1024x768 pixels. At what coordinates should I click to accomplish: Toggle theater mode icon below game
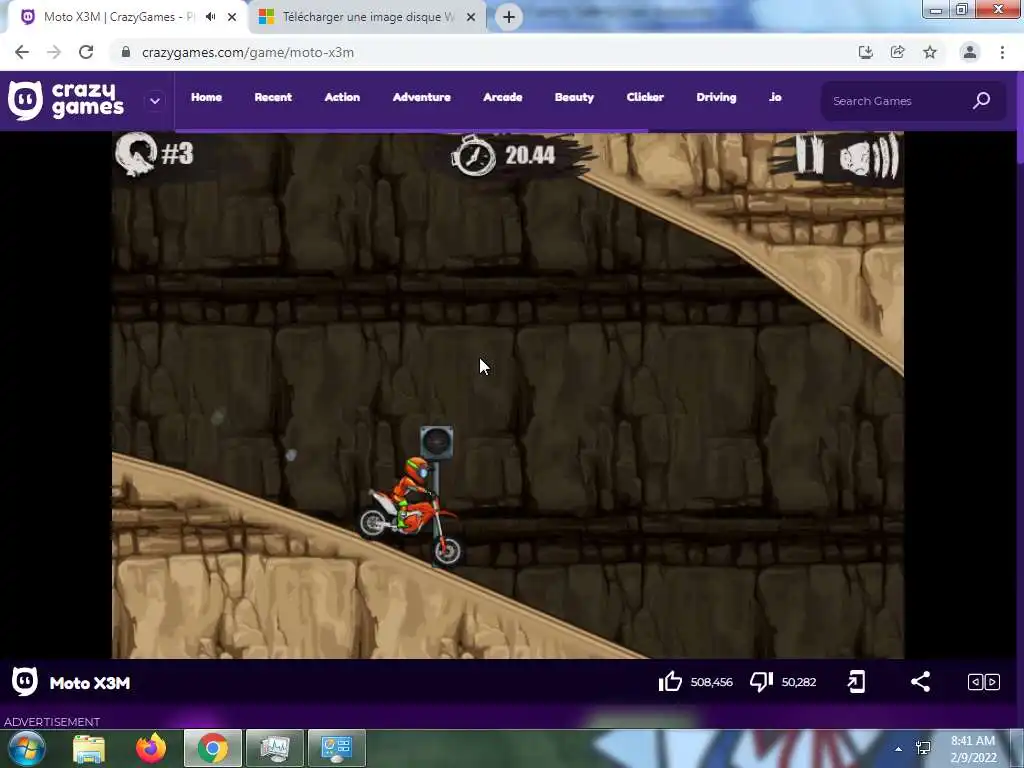[x=984, y=682]
